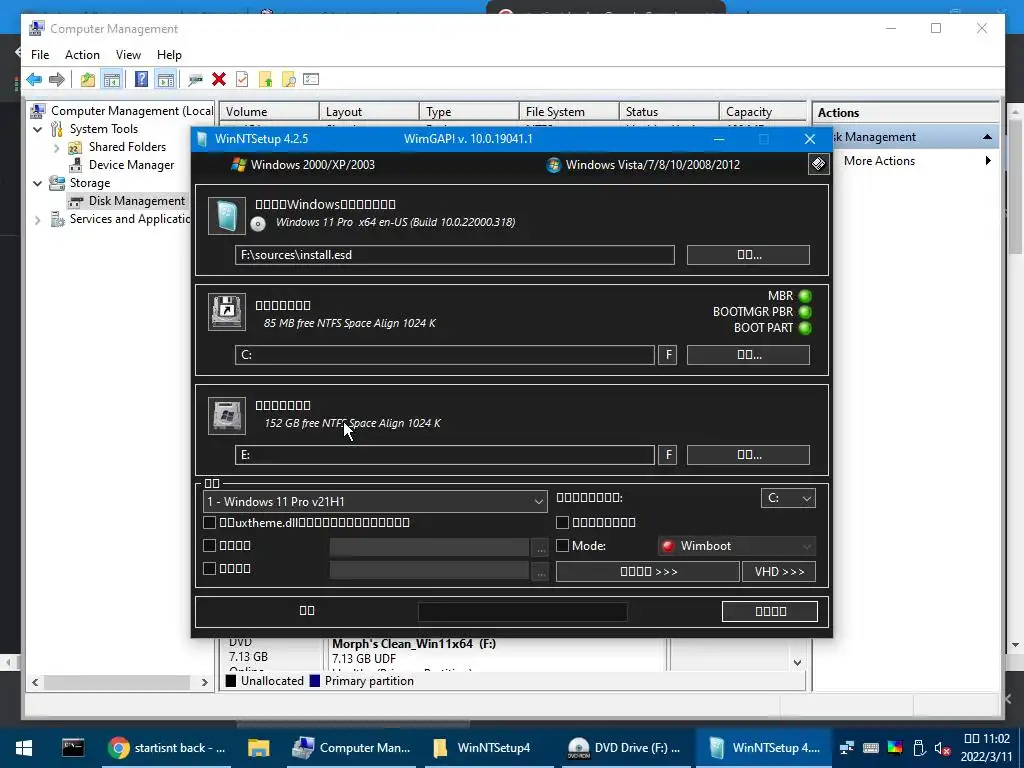Image resolution: width=1024 pixels, height=768 pixels.
Task: Open Command Prompt from the taskbar
Action: (x=72, y=748)
